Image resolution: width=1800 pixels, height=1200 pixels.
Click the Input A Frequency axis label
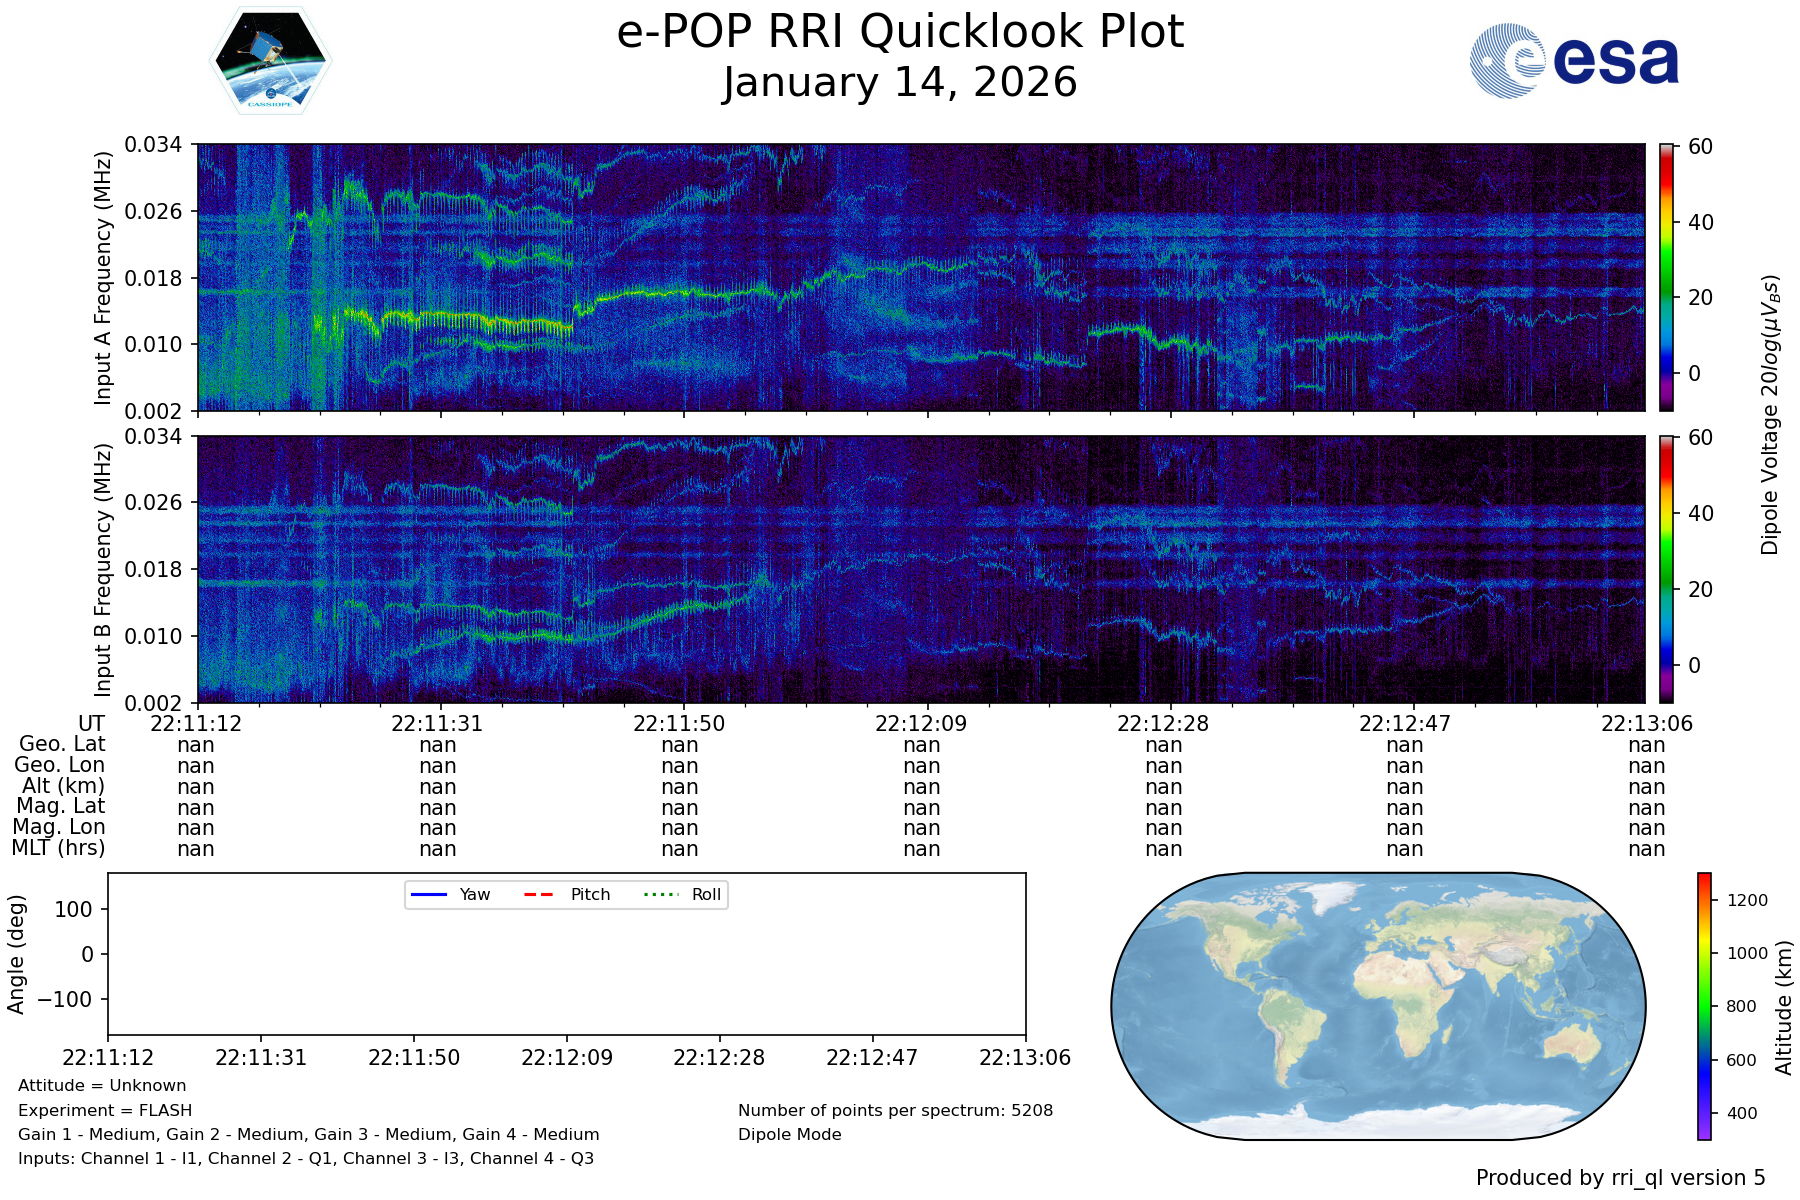point(103,278)
